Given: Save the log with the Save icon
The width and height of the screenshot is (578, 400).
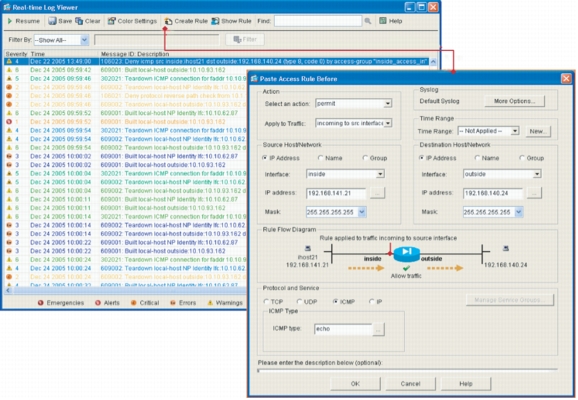Looking at the screenshot, I should point(53,21).
